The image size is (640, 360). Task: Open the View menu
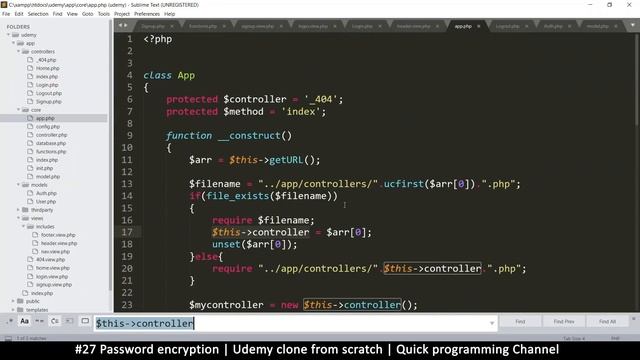pos(72,14)
